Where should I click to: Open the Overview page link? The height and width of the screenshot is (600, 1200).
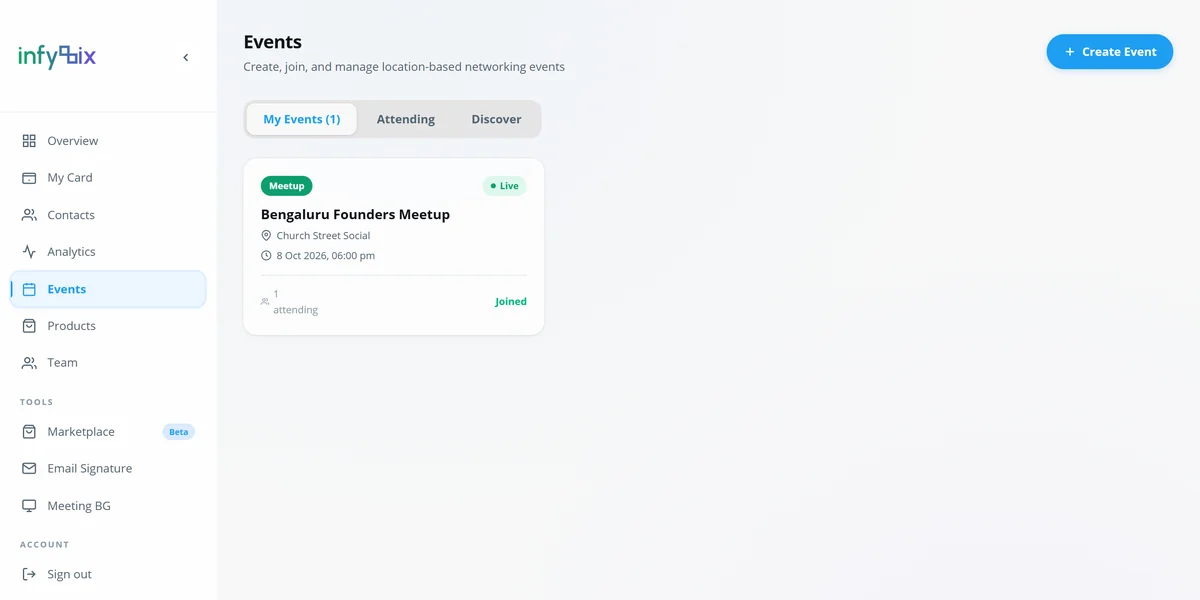[x=108, y=141]
